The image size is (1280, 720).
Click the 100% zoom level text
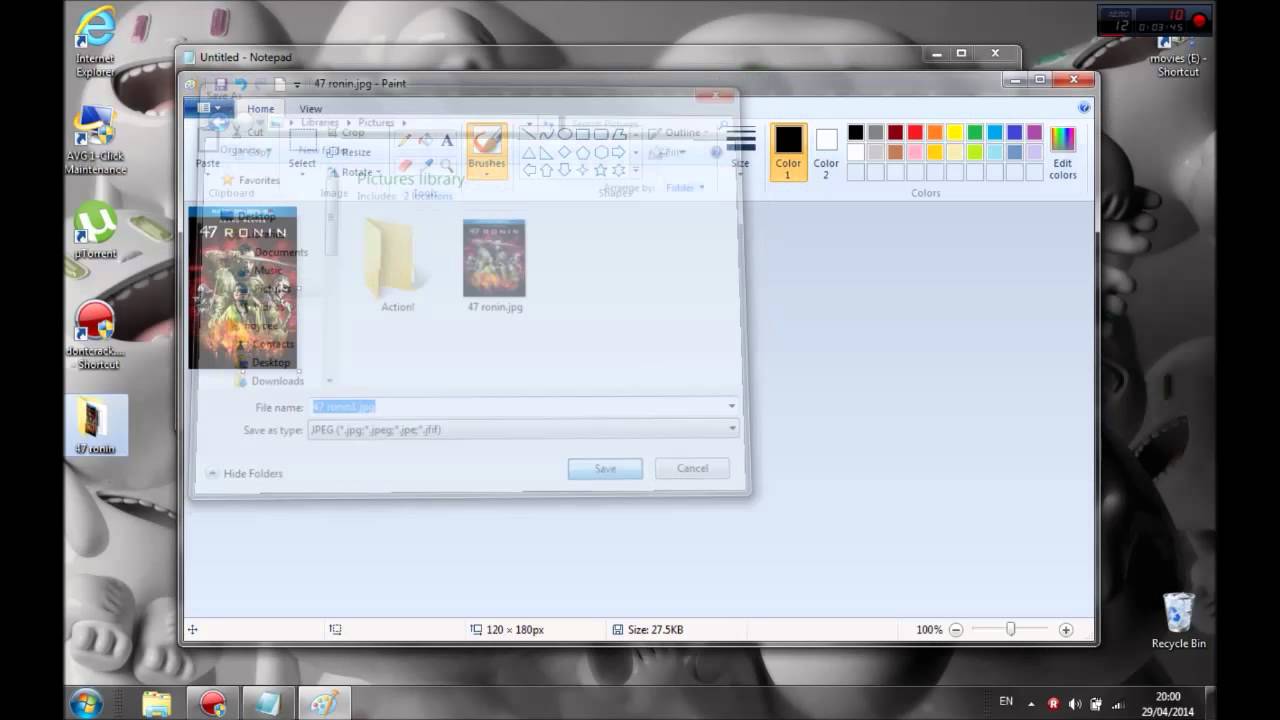929,630
